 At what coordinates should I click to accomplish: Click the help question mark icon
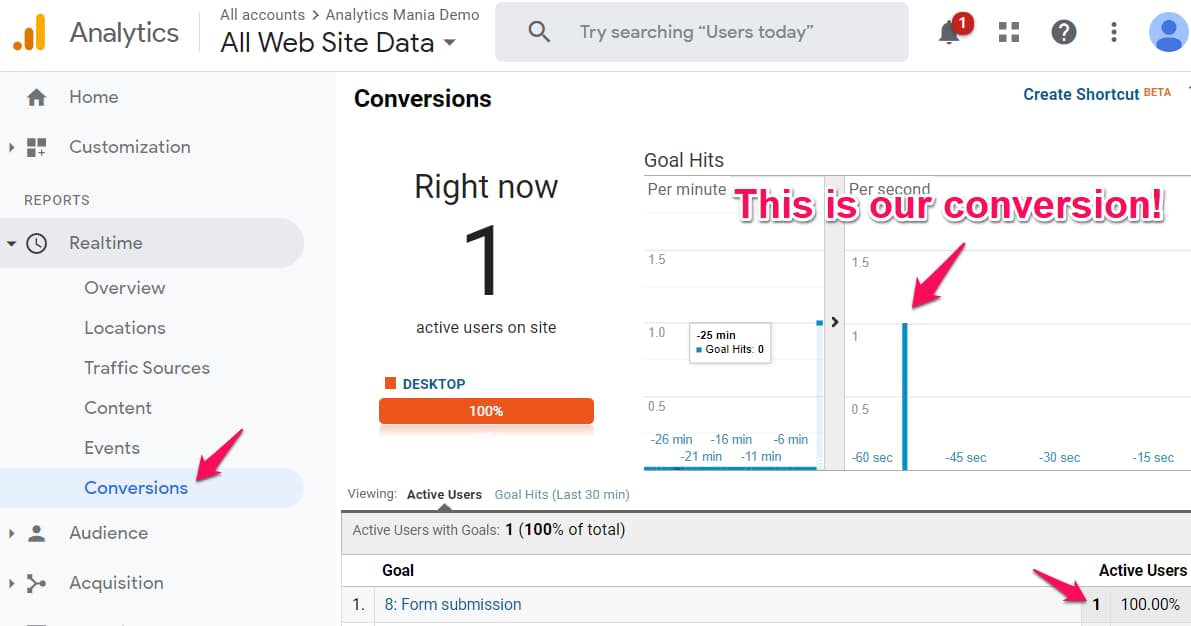(1063, 32)
